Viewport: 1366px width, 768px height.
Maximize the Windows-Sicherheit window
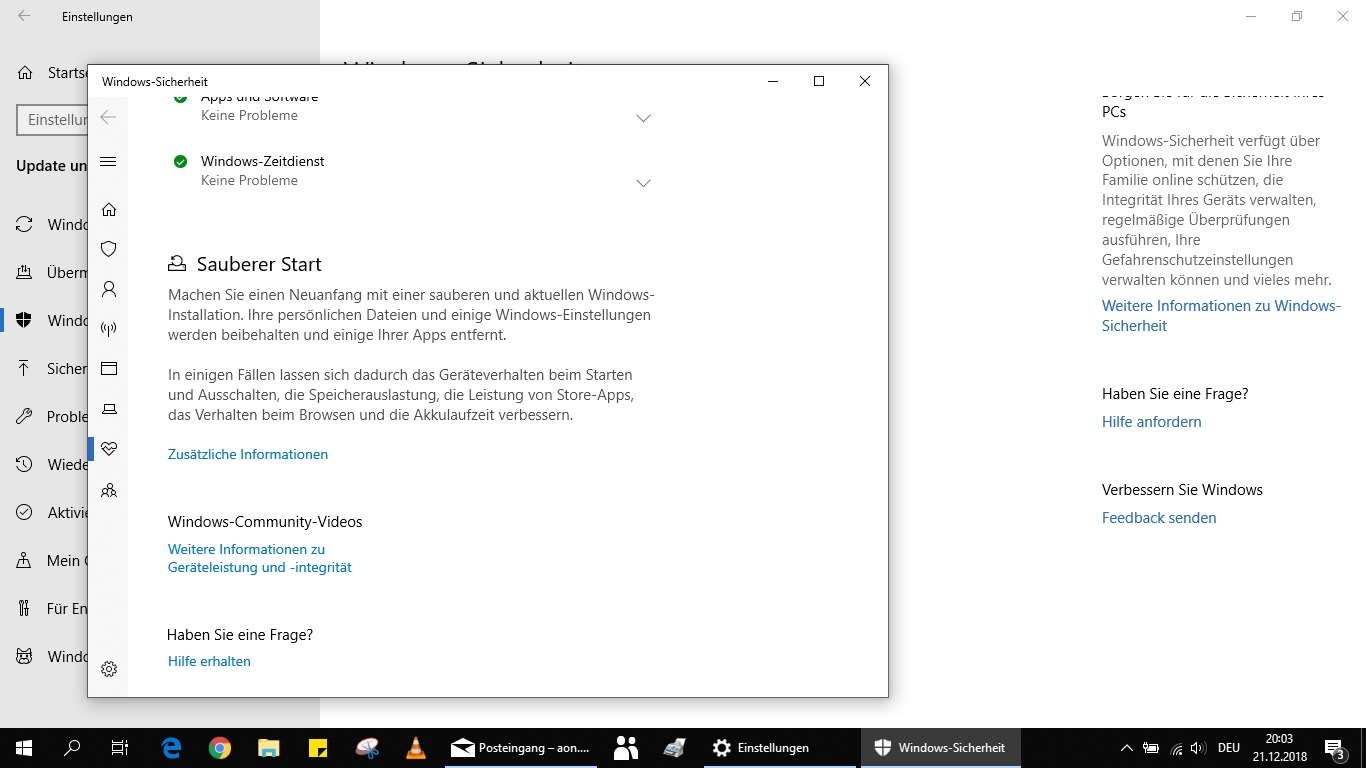tap(819, 81)
